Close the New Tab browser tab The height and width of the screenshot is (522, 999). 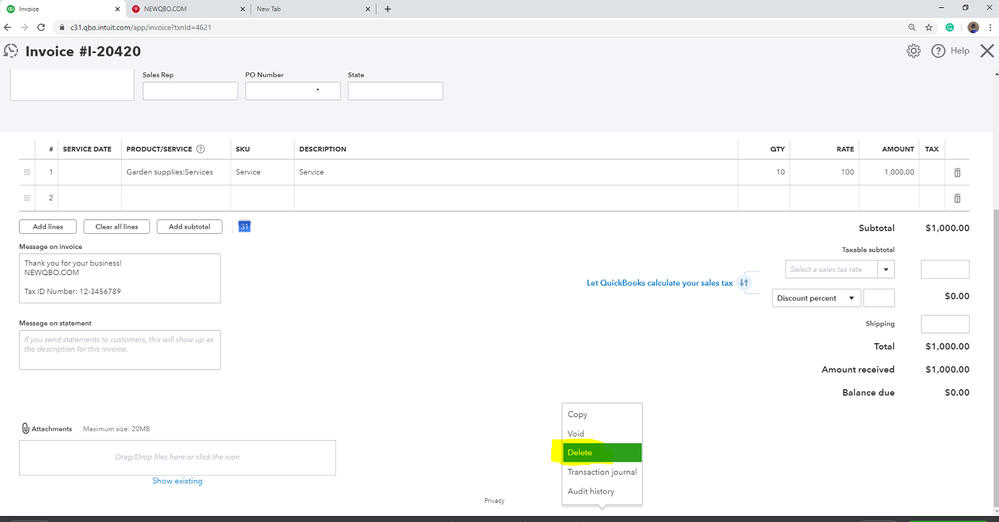click(368, 9)
